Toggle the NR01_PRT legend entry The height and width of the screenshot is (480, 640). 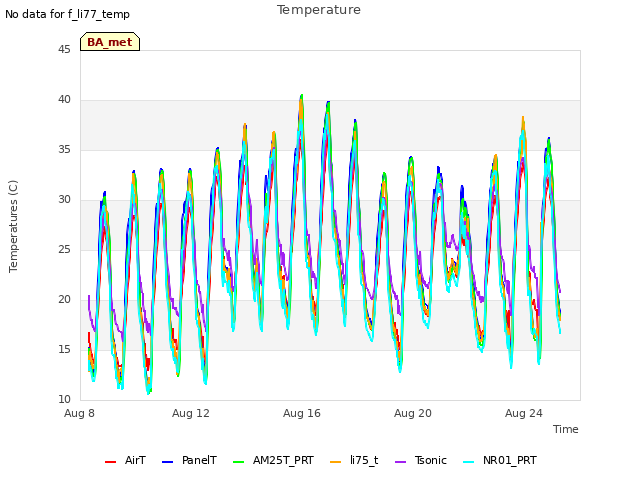click(x=500, y=461)
